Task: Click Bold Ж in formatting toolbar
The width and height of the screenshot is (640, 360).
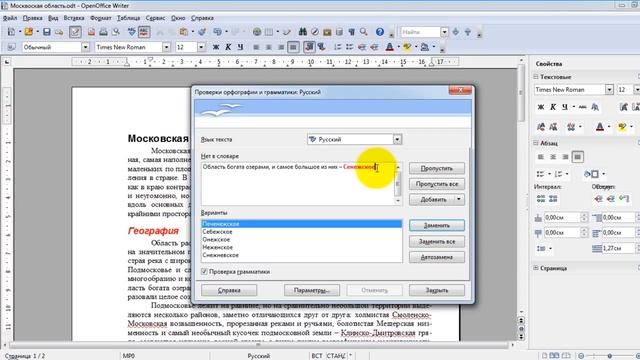Action: 216,47
